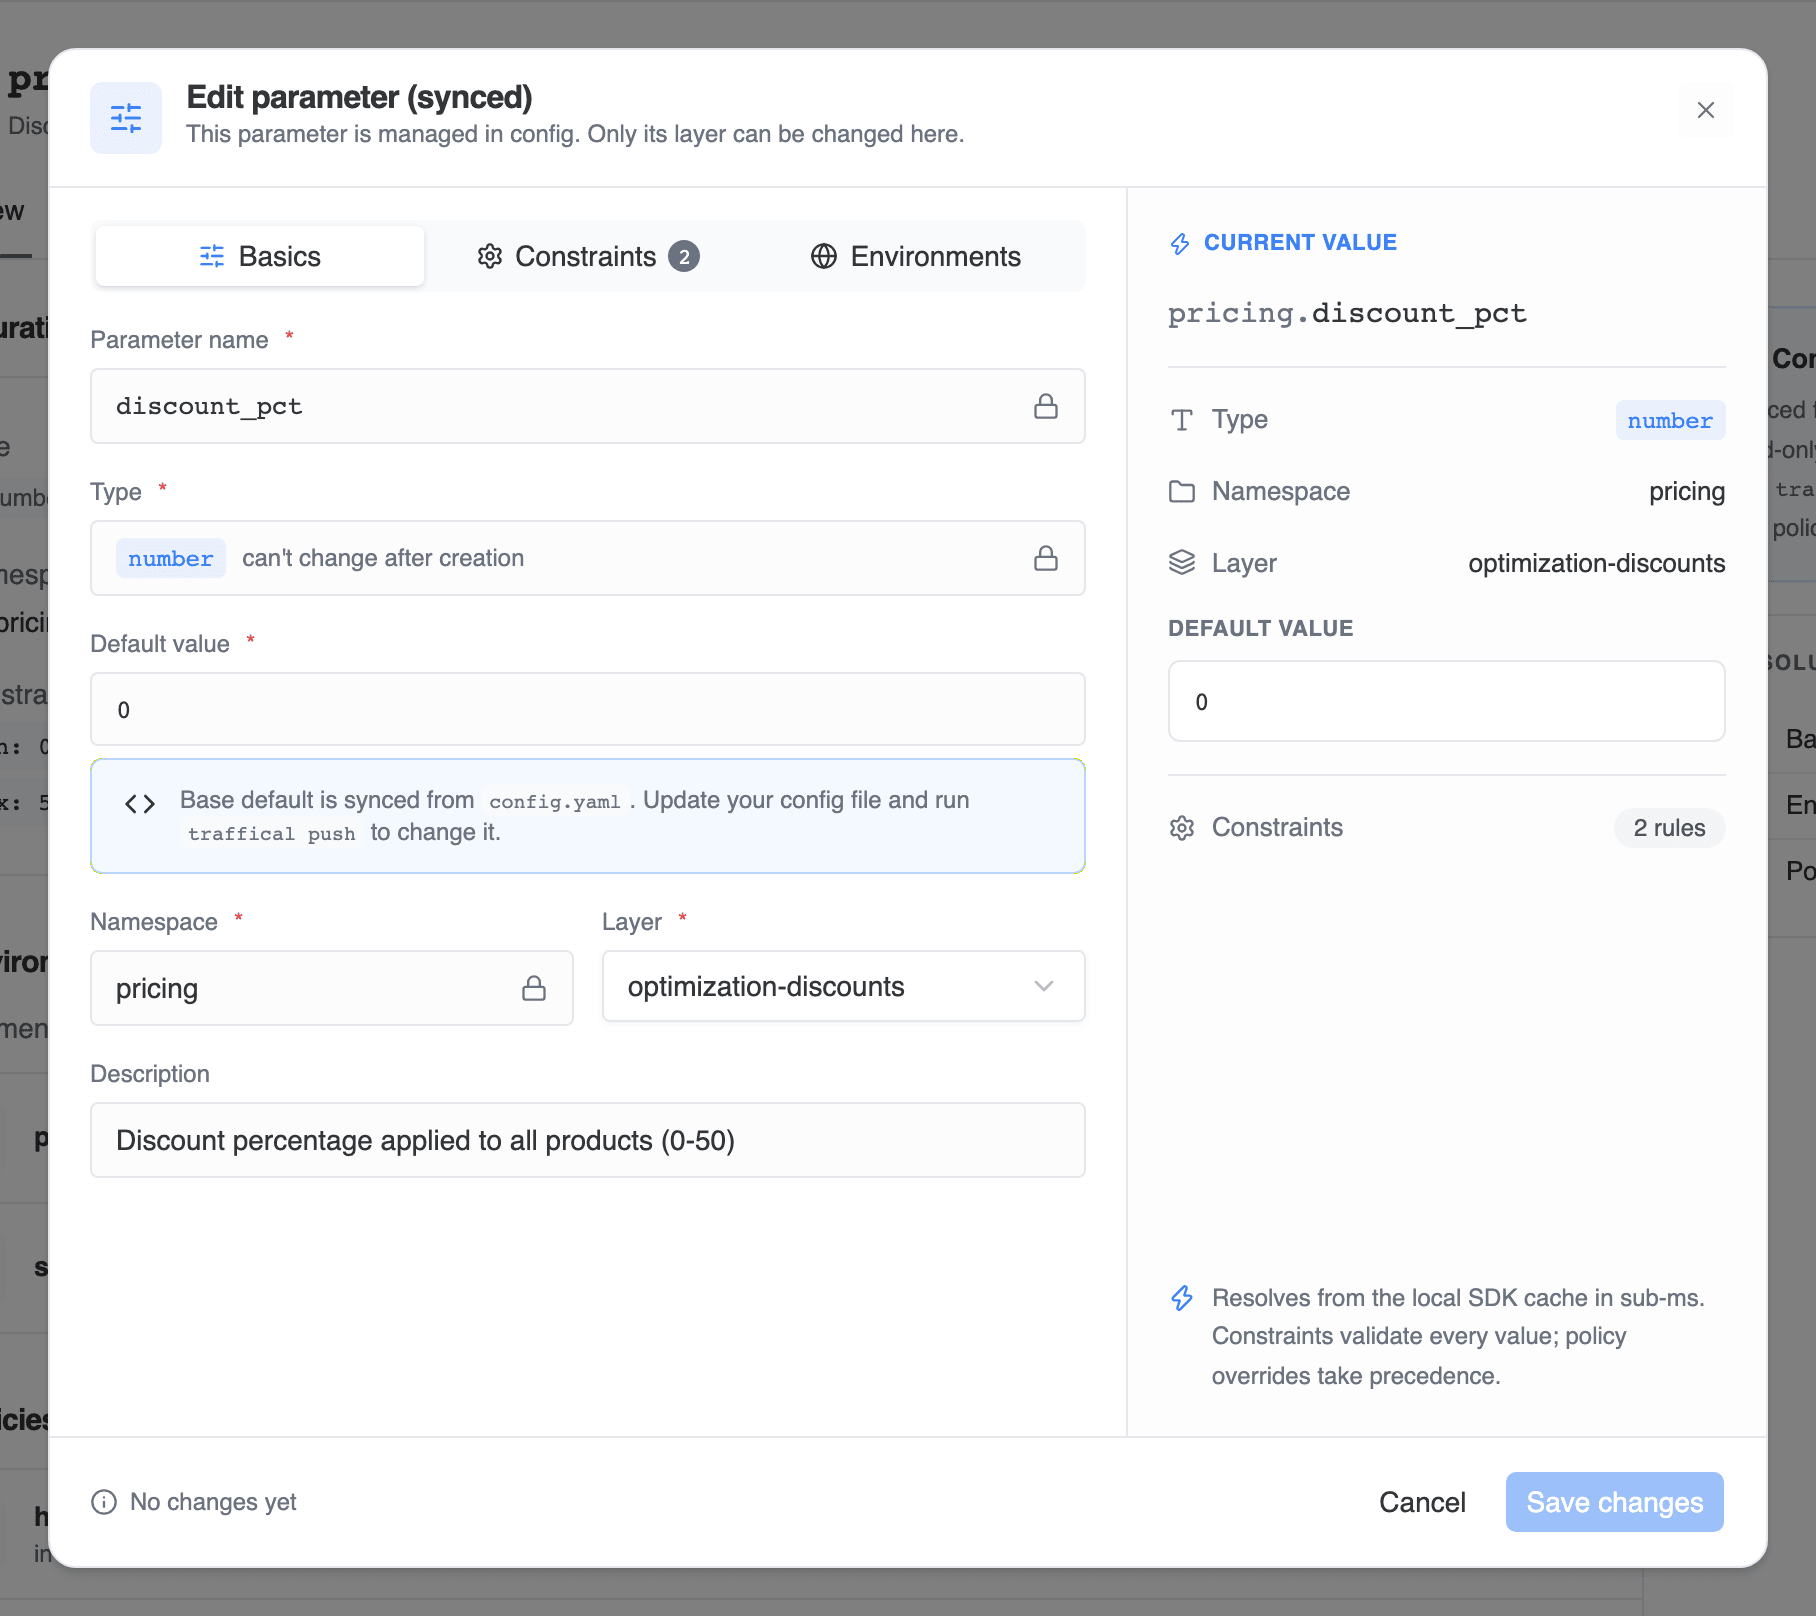
Task: Click optimization-discounts value in summary panel
Action: (x=1597, y=563)
